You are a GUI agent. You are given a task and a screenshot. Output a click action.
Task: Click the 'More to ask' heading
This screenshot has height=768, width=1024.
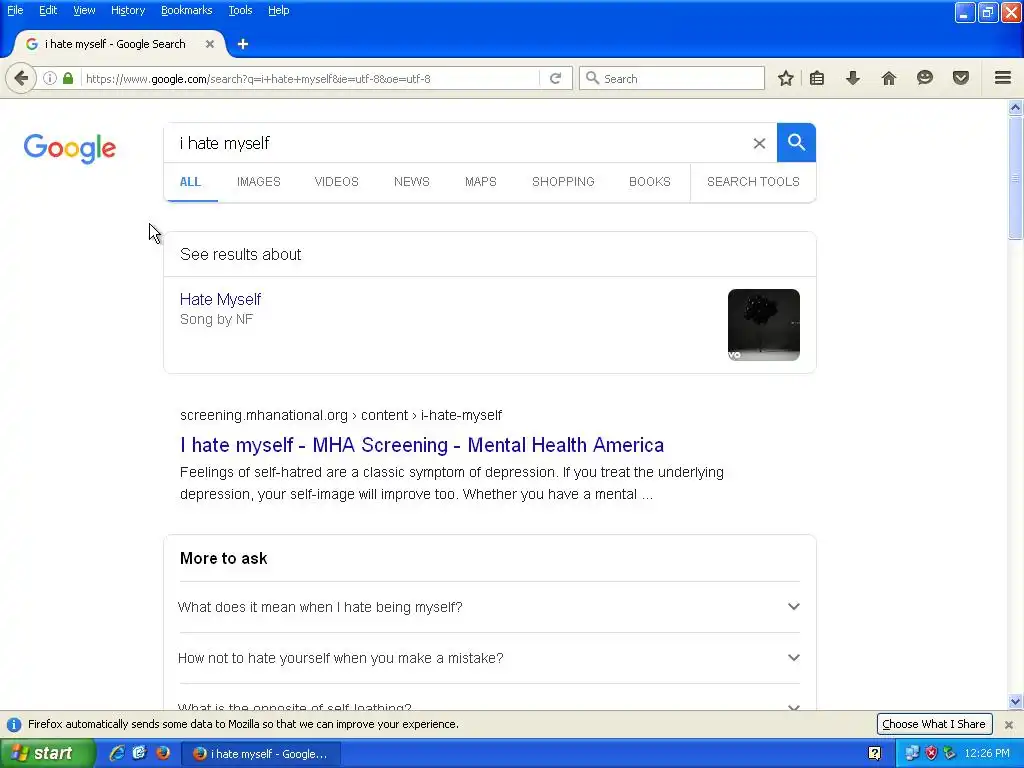(223, 558)
